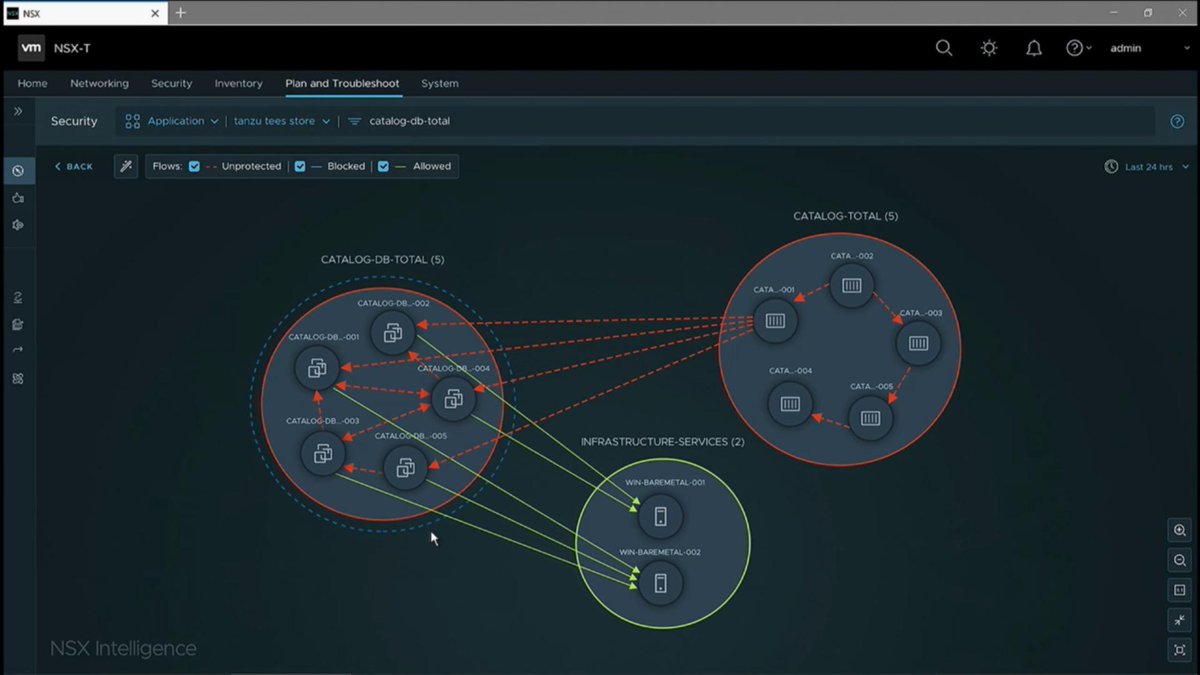Open the blue help icon in Security bar
This screenshot has width=1200, height=675.
tap(1177, 121)
